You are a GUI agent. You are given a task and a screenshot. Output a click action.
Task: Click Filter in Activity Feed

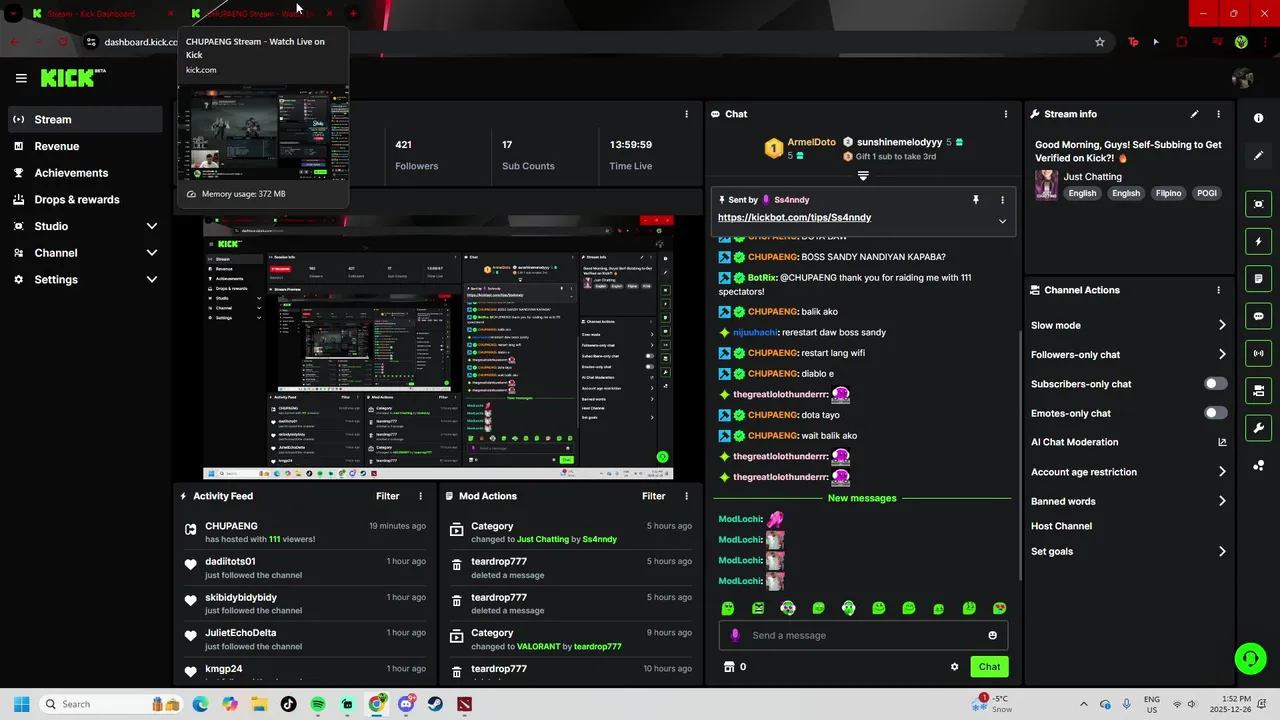[x=387, y=496]
